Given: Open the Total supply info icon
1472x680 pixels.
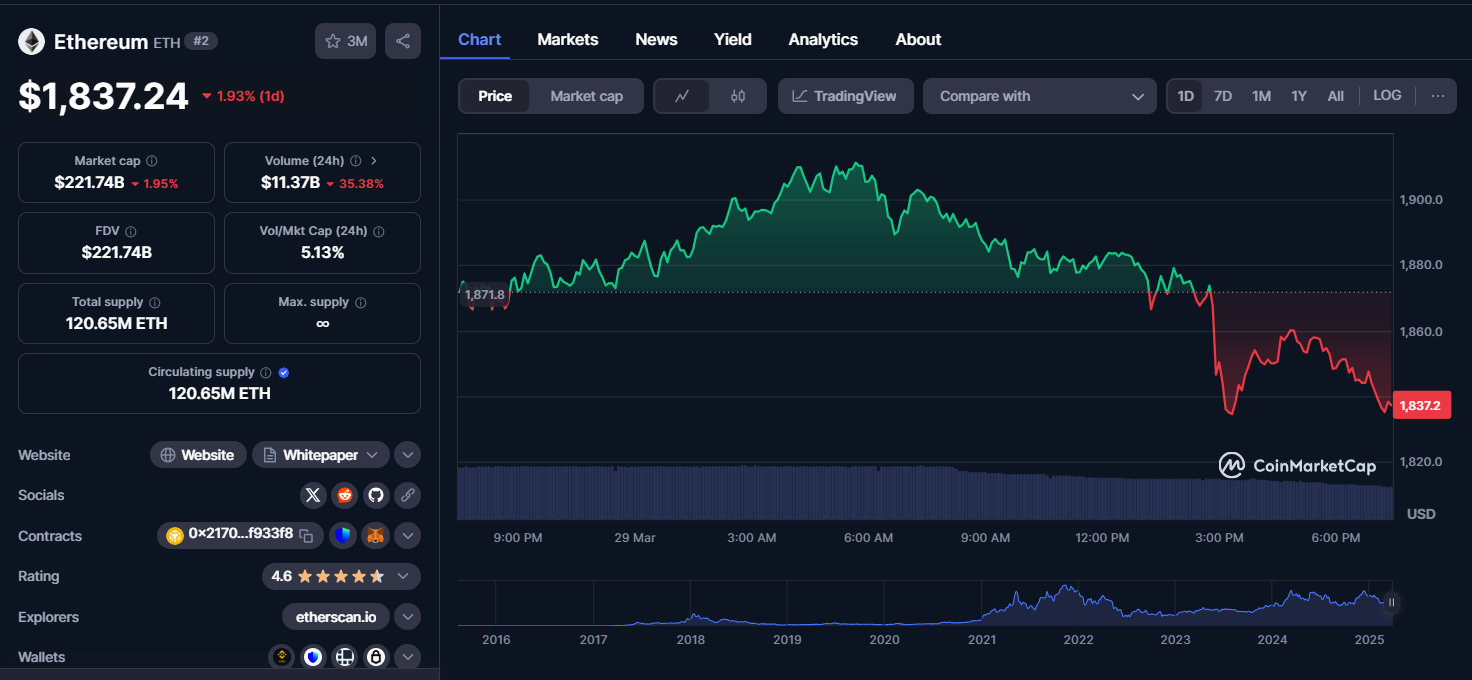Looking at the screenshot, I should (155, 302).
